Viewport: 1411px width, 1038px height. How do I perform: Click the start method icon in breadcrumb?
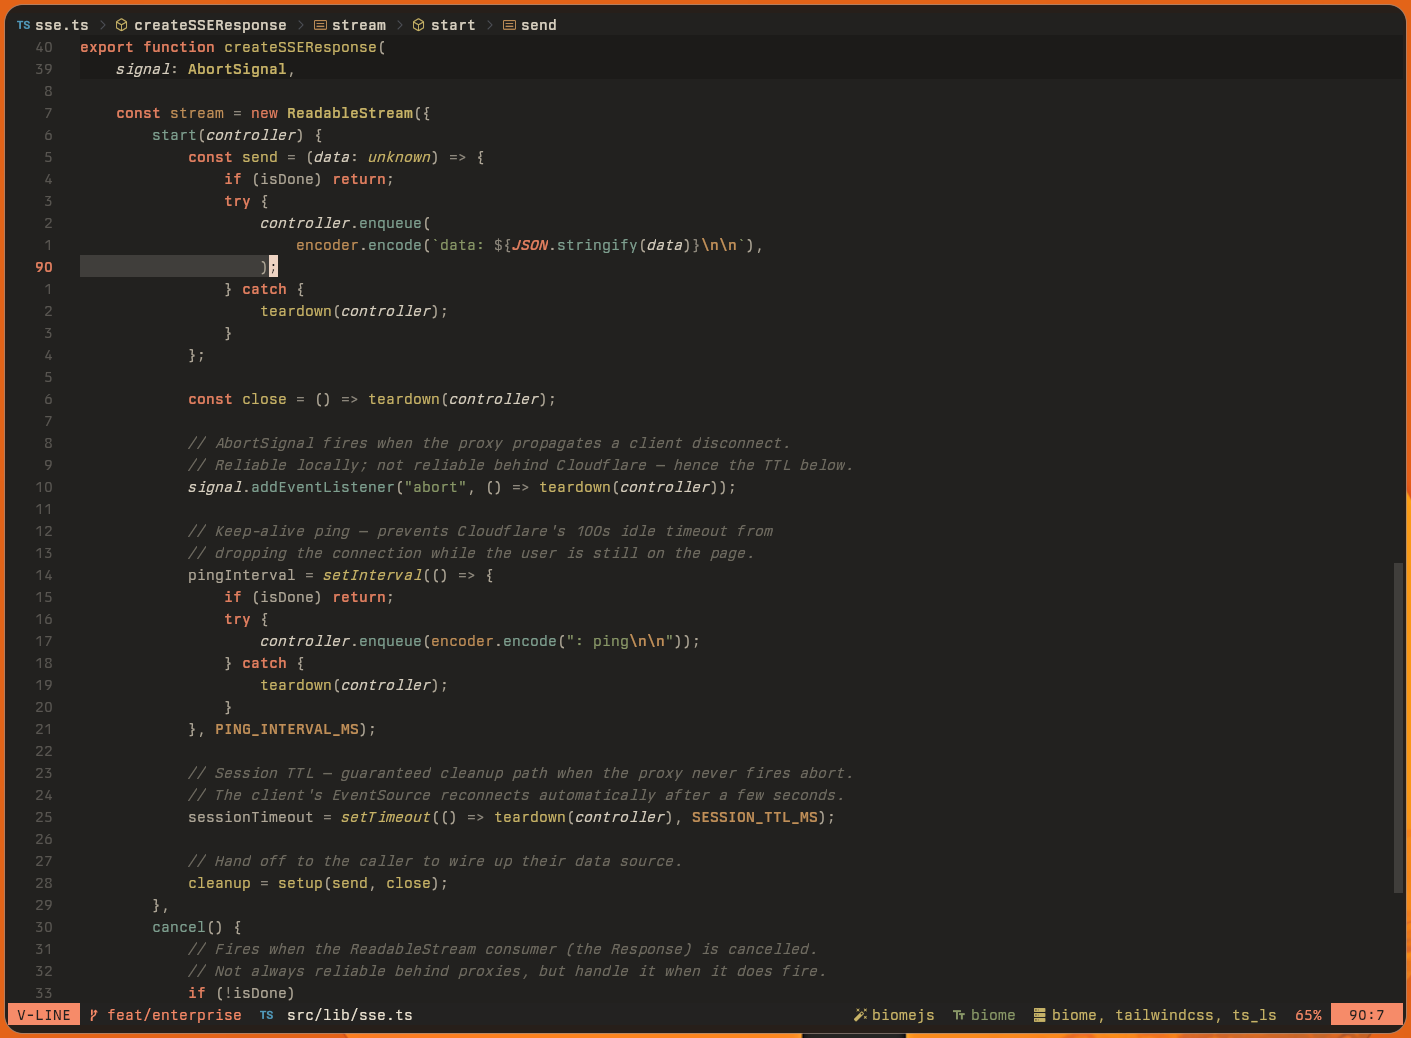[x=419, y=25]
